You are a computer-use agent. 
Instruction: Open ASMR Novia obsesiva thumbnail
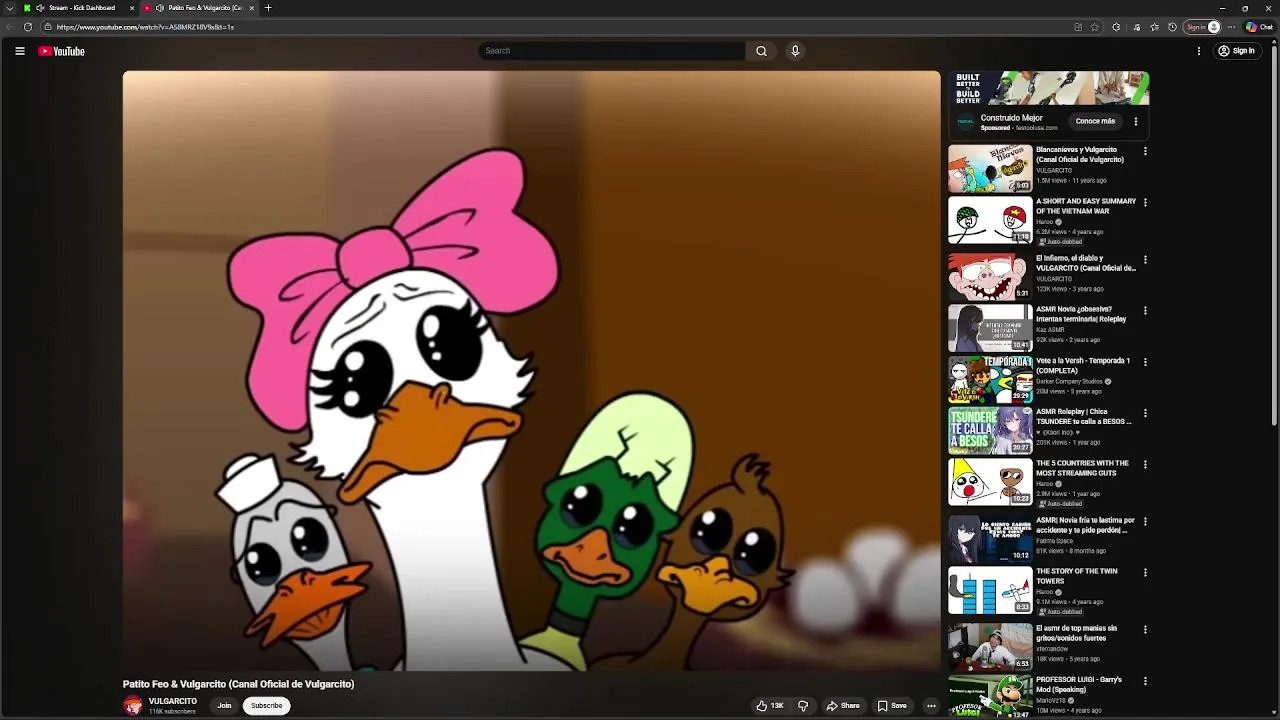tap(990, 328)
